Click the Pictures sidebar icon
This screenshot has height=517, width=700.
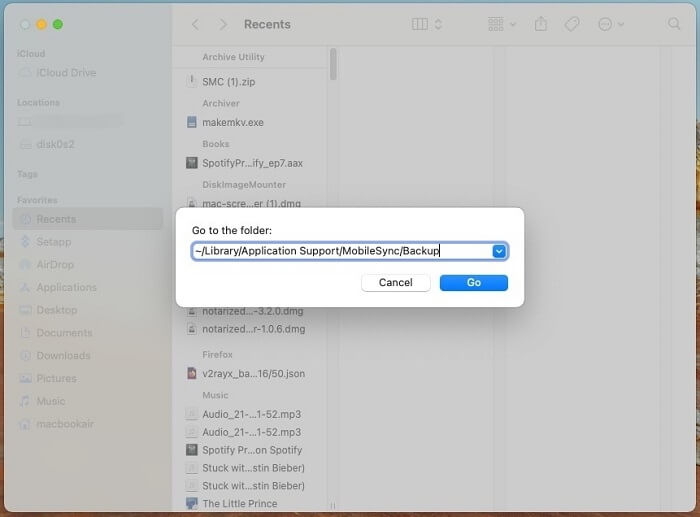25,379
